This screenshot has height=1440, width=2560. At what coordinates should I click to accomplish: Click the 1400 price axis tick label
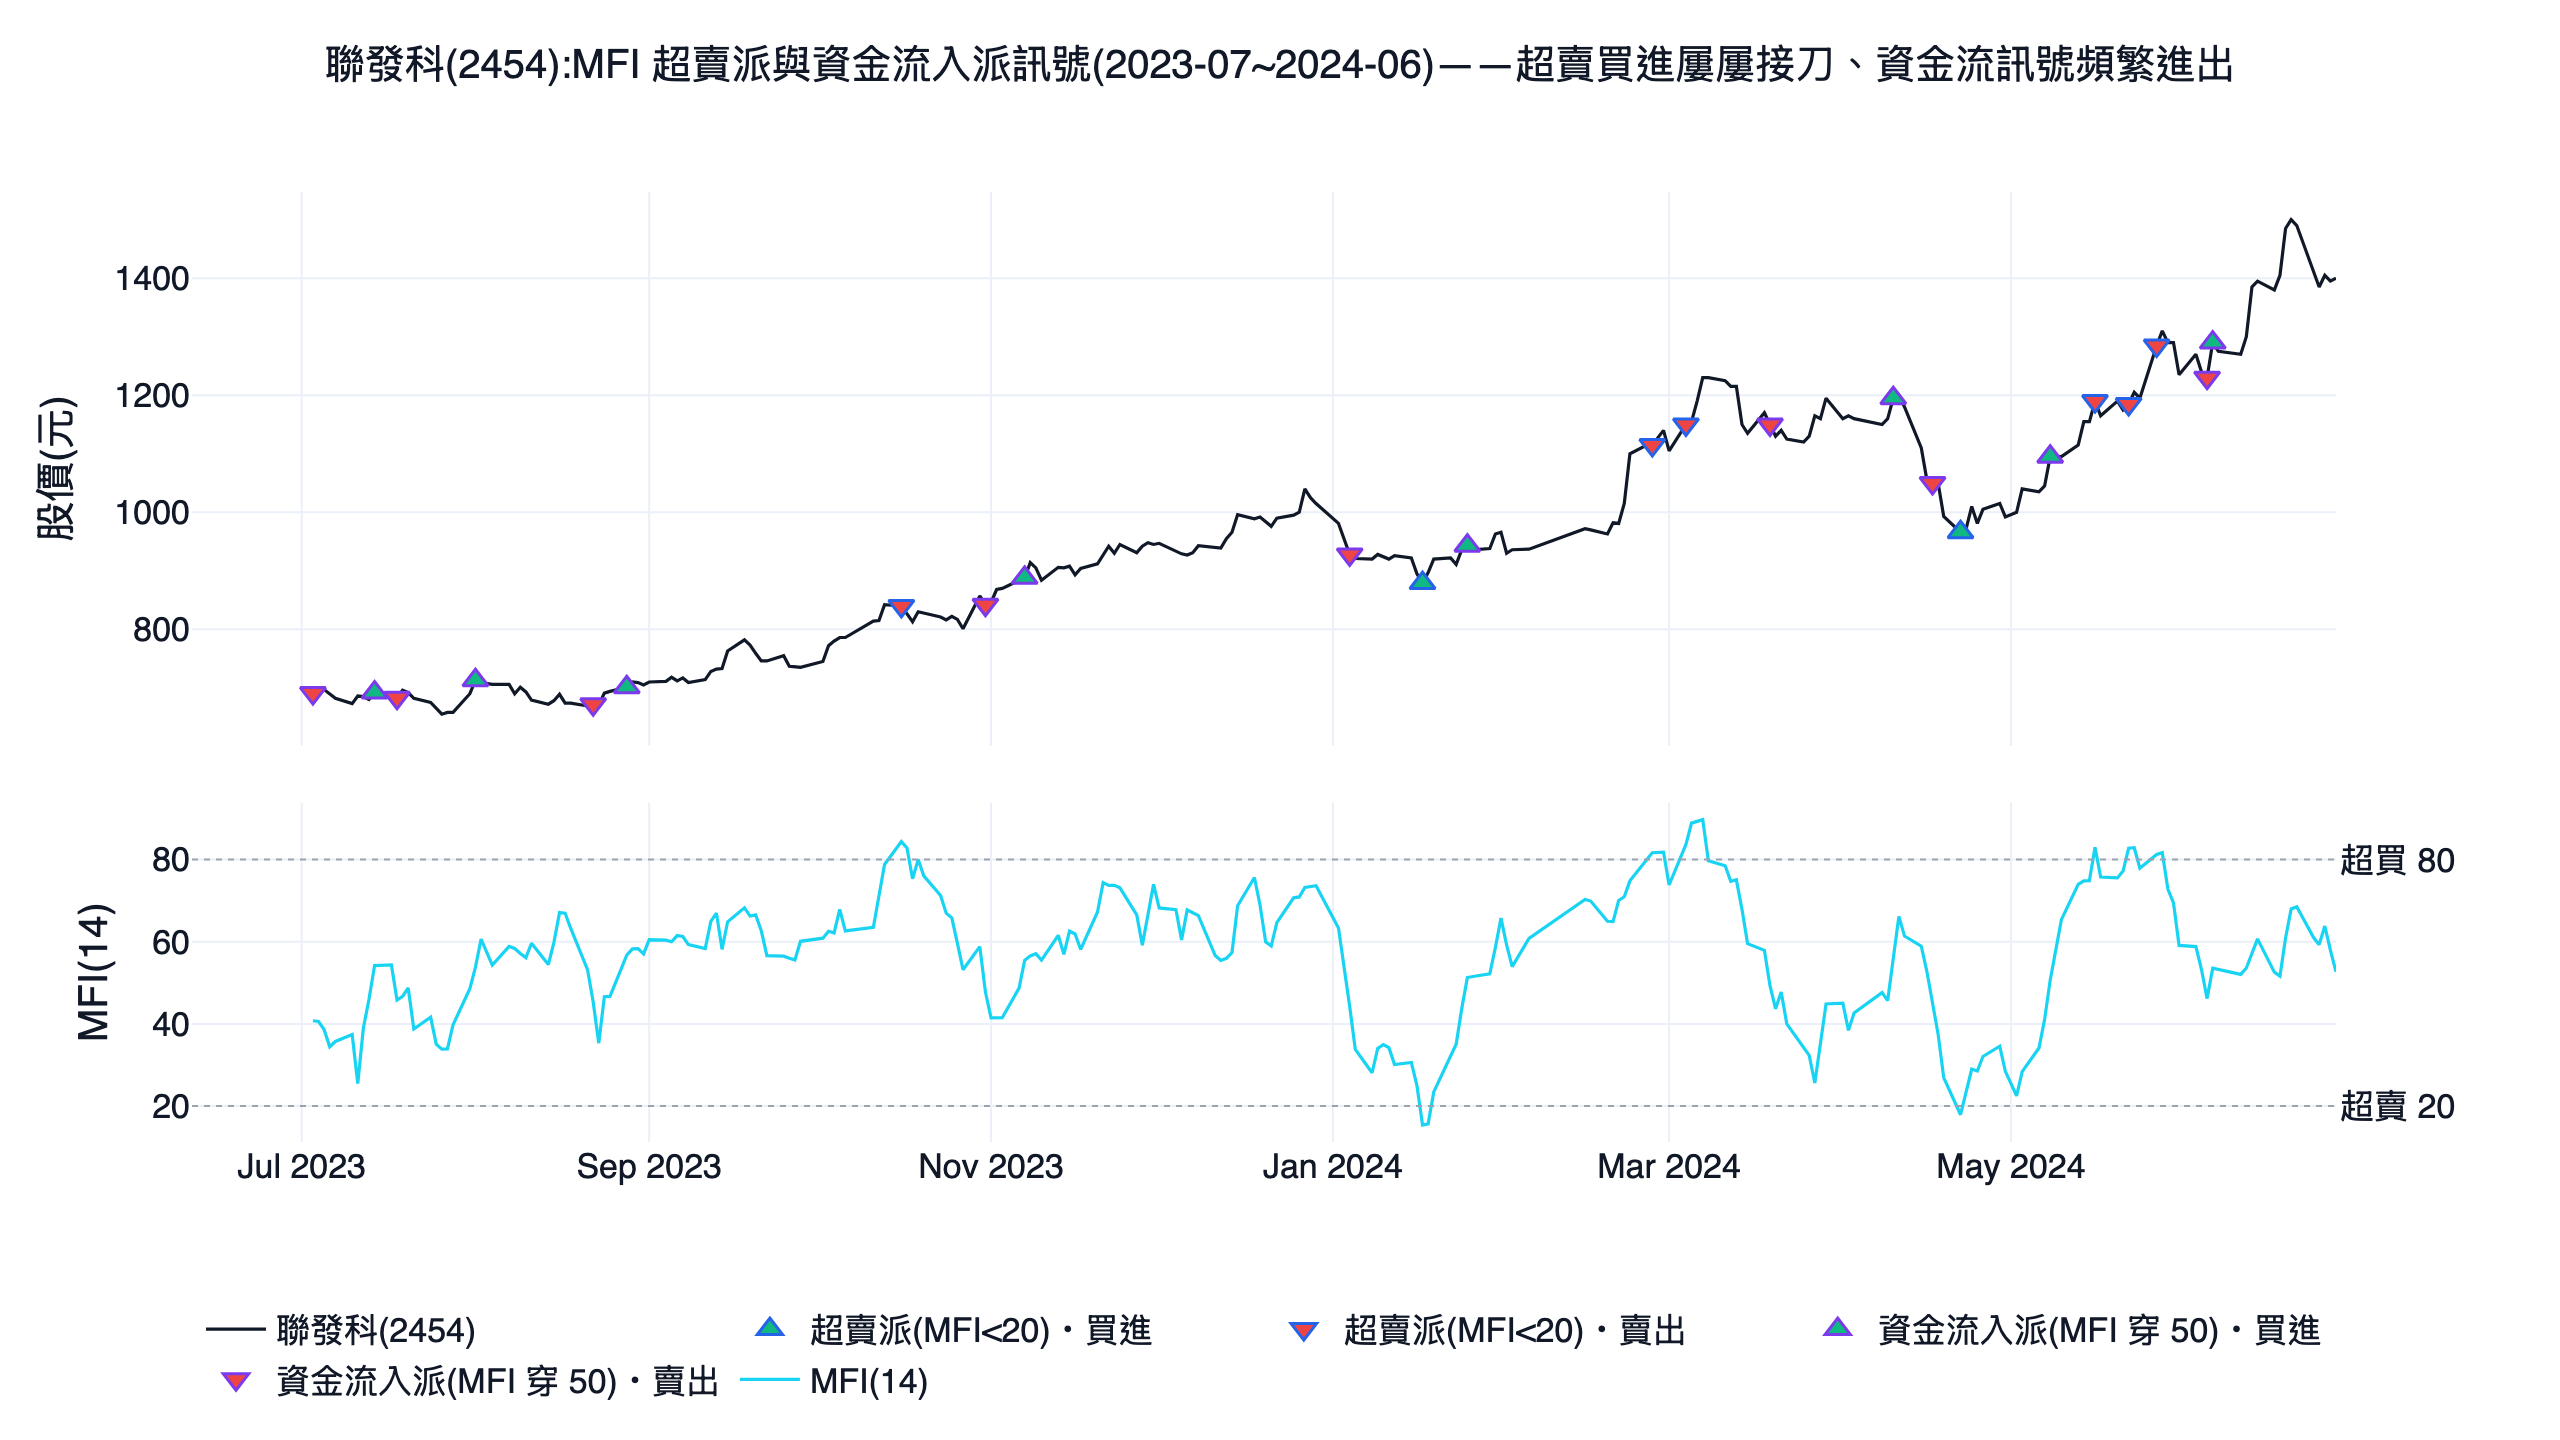(152, 279)
